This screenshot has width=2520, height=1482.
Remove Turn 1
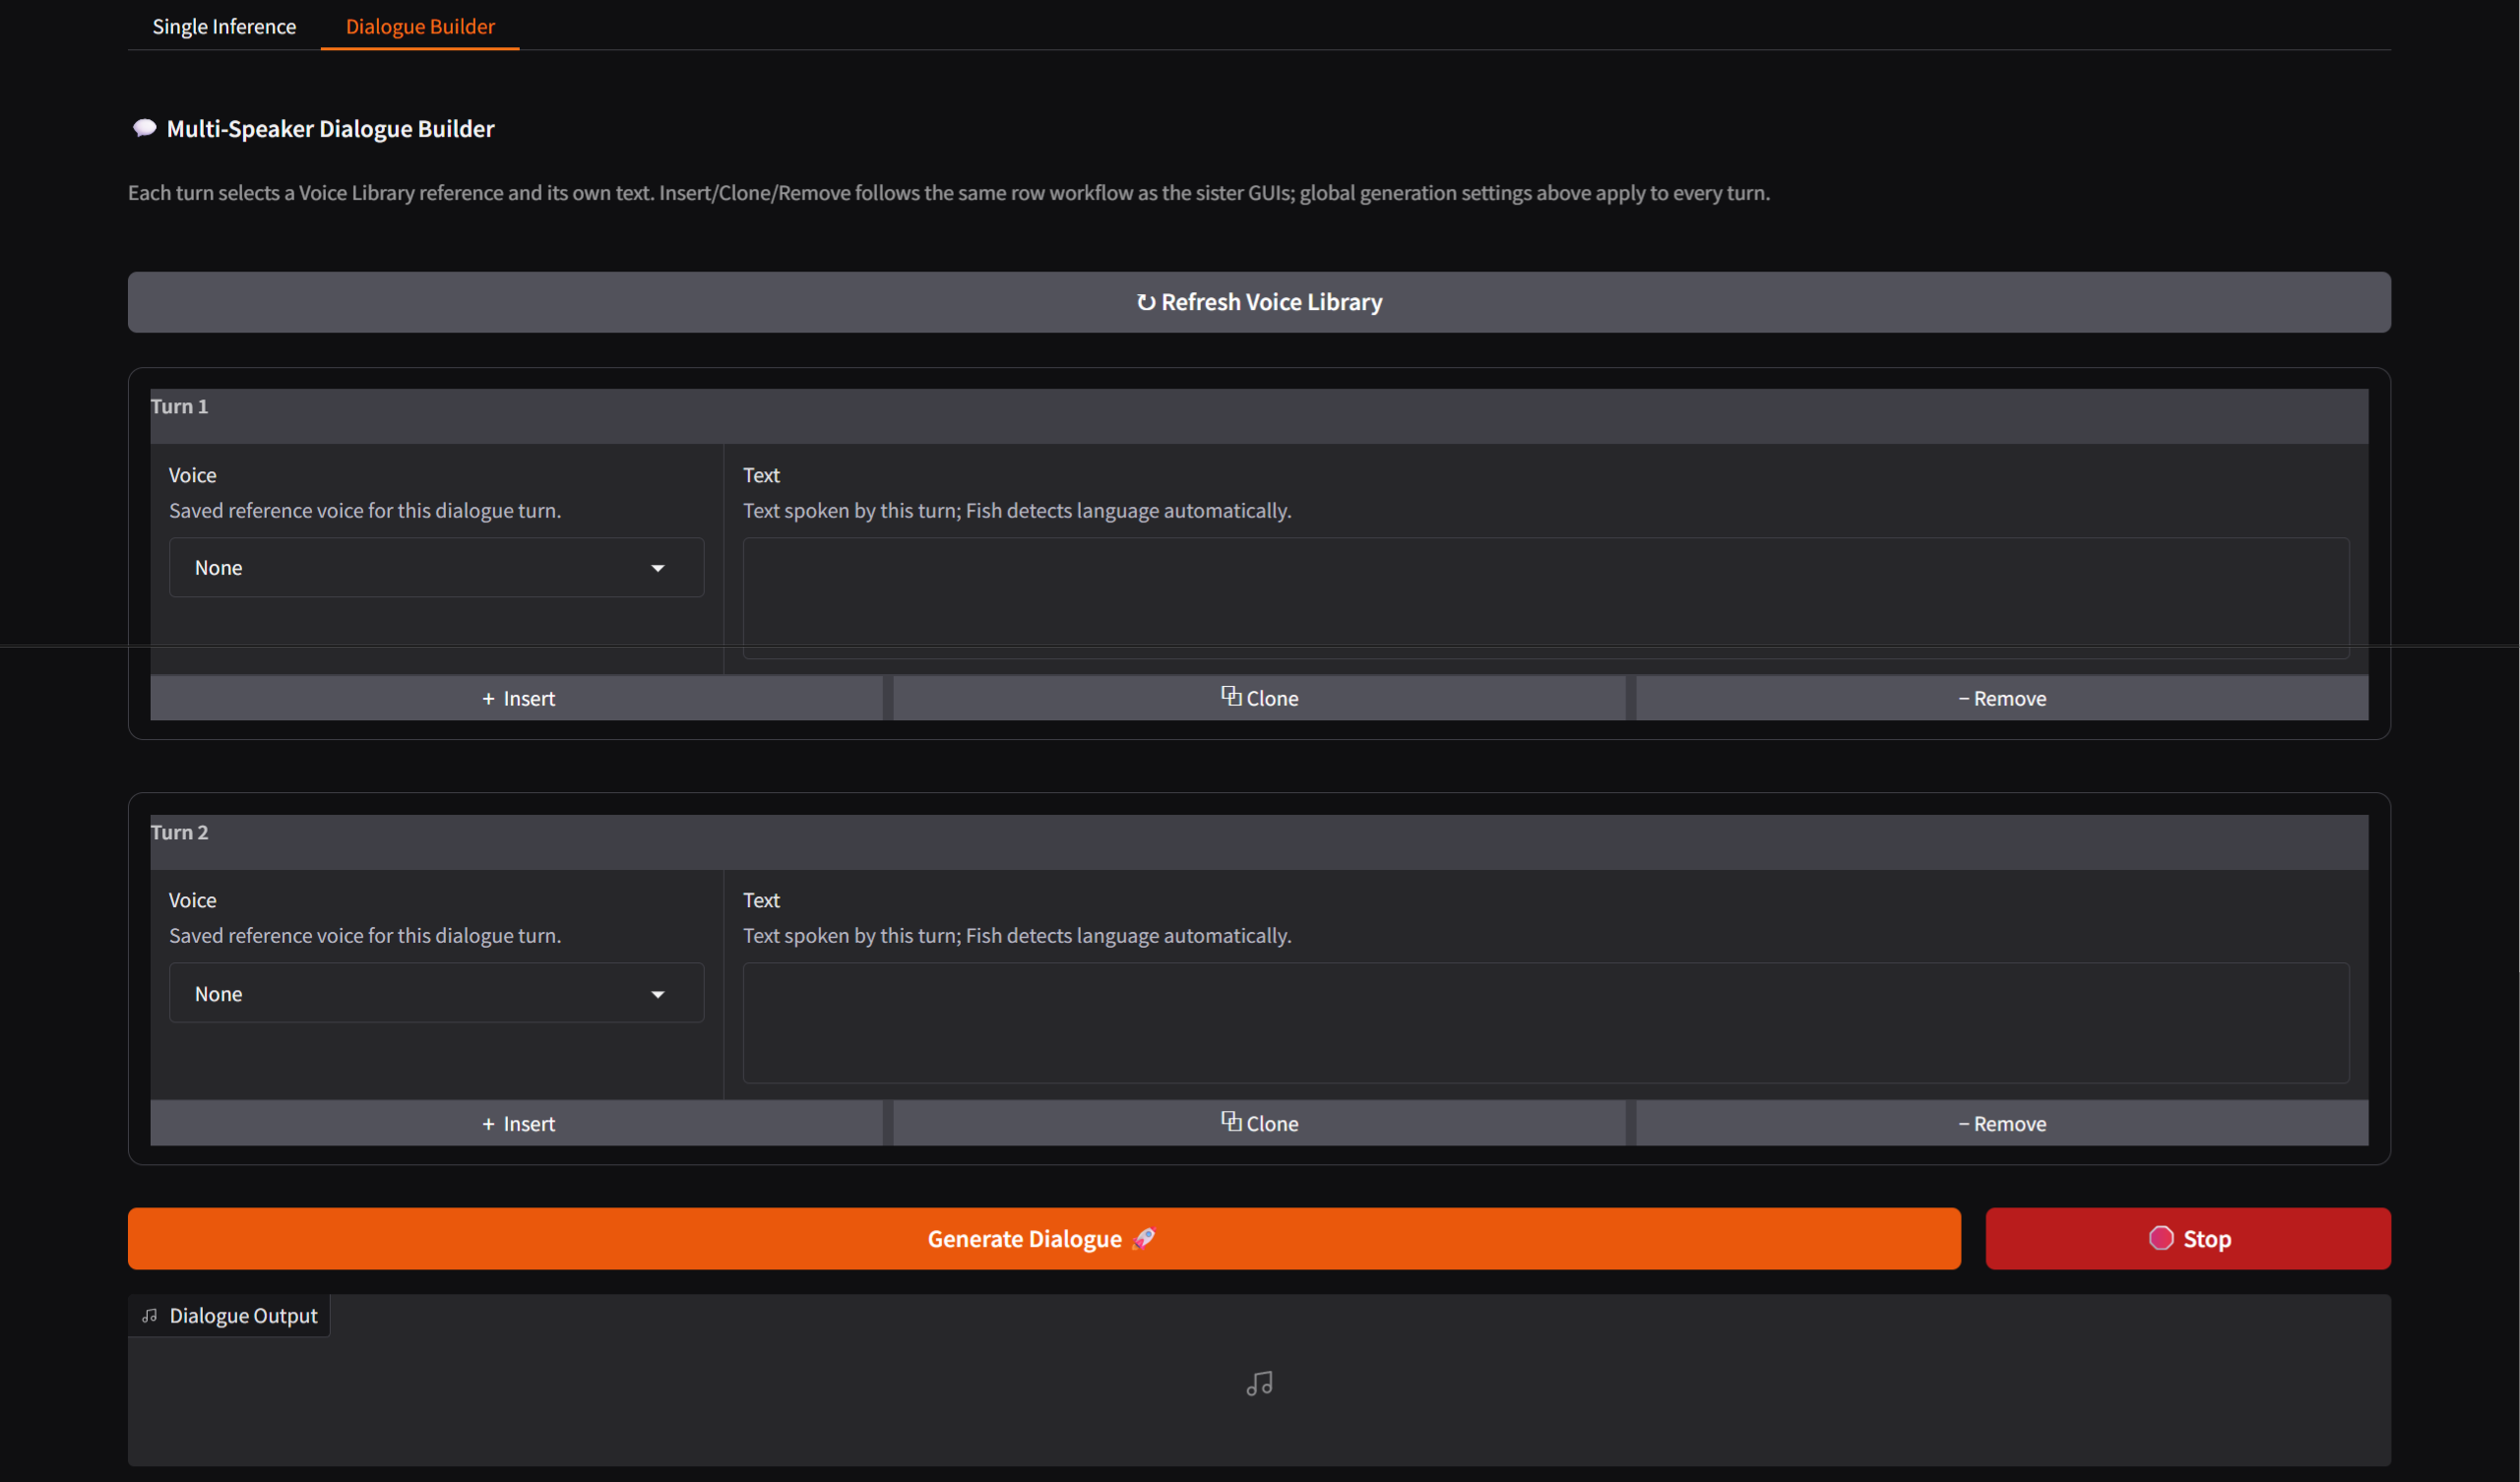pos(2002,698)
